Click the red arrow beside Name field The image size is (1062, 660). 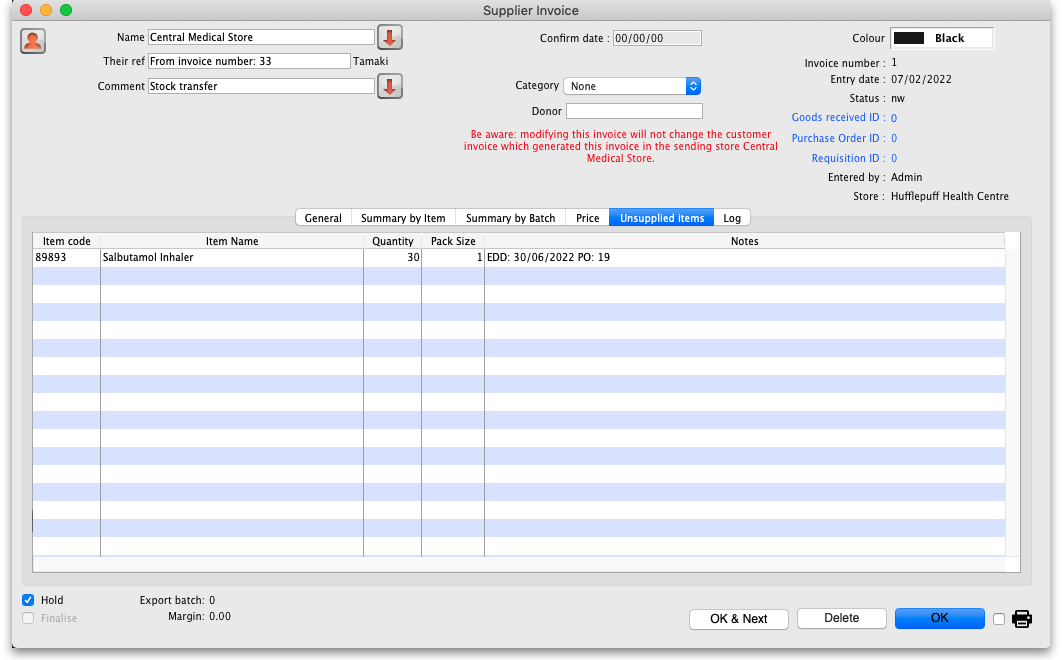point(389,38)
